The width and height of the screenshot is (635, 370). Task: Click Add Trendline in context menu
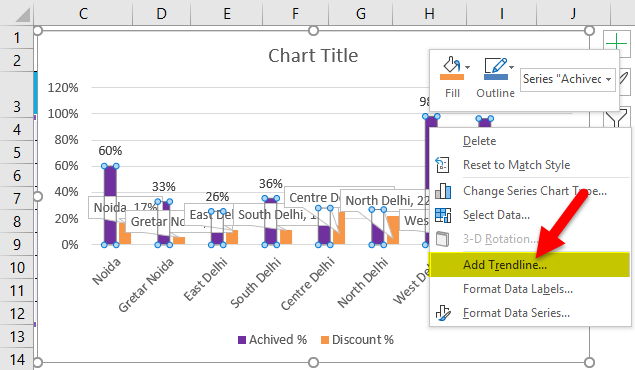point(530,264)
